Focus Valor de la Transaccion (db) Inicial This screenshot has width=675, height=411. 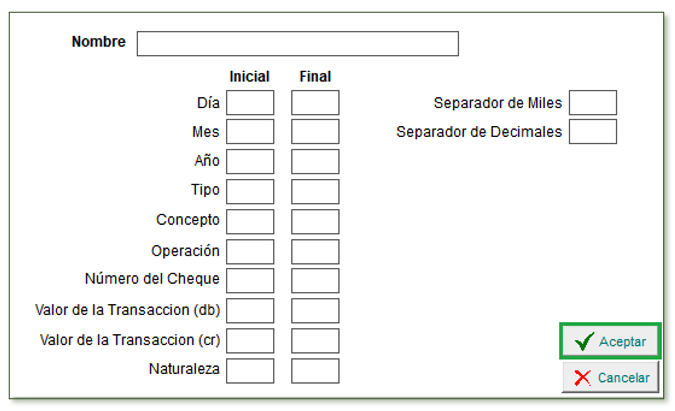pyautogui.click(x=250, y=311)
